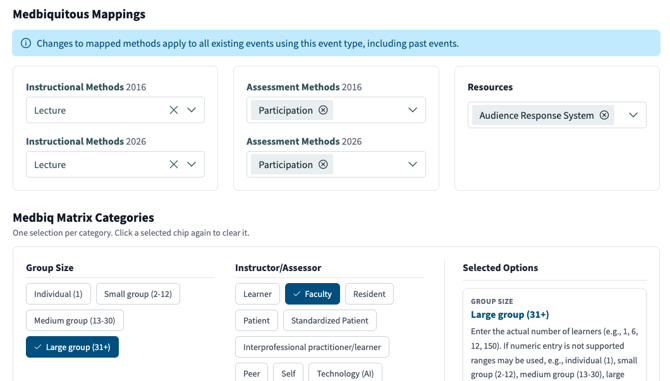Remove Participation chip in Assessment Methods 2026
Image resolution: width=670 pixels, height=381 pixels.
click(323, 164)
